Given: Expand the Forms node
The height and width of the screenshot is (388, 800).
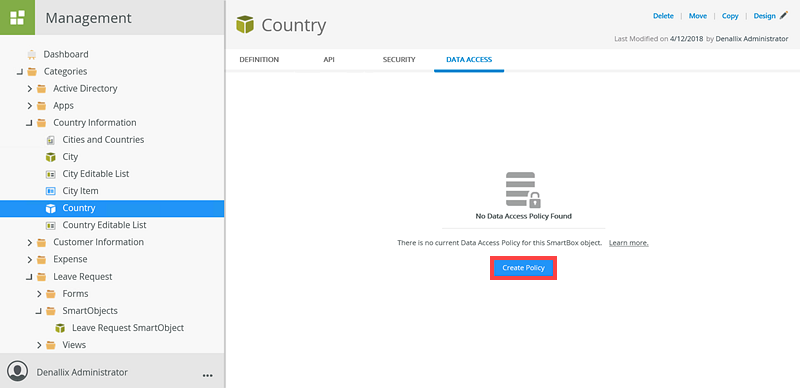Looking at the screenshot, I should point(39,294).
